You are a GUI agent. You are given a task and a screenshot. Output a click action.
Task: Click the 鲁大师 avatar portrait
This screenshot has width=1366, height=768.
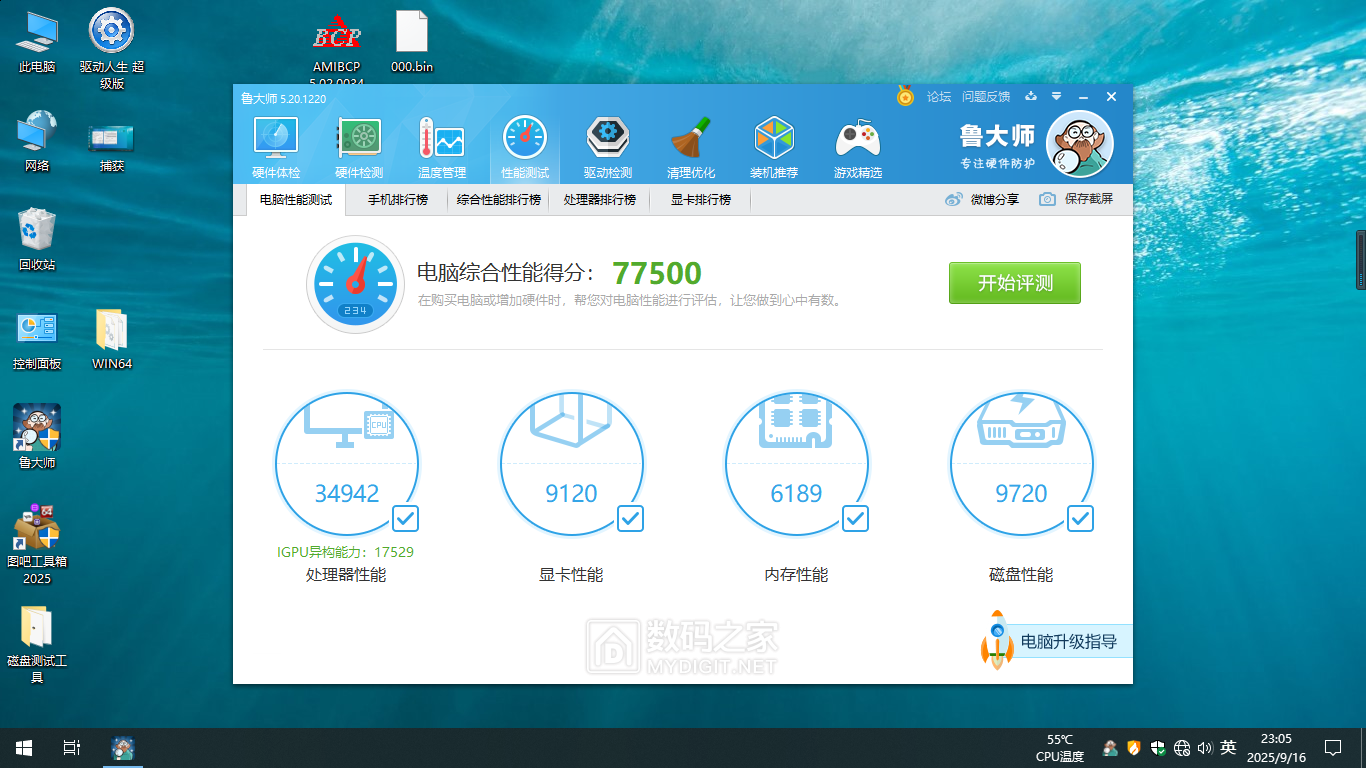1080,143
